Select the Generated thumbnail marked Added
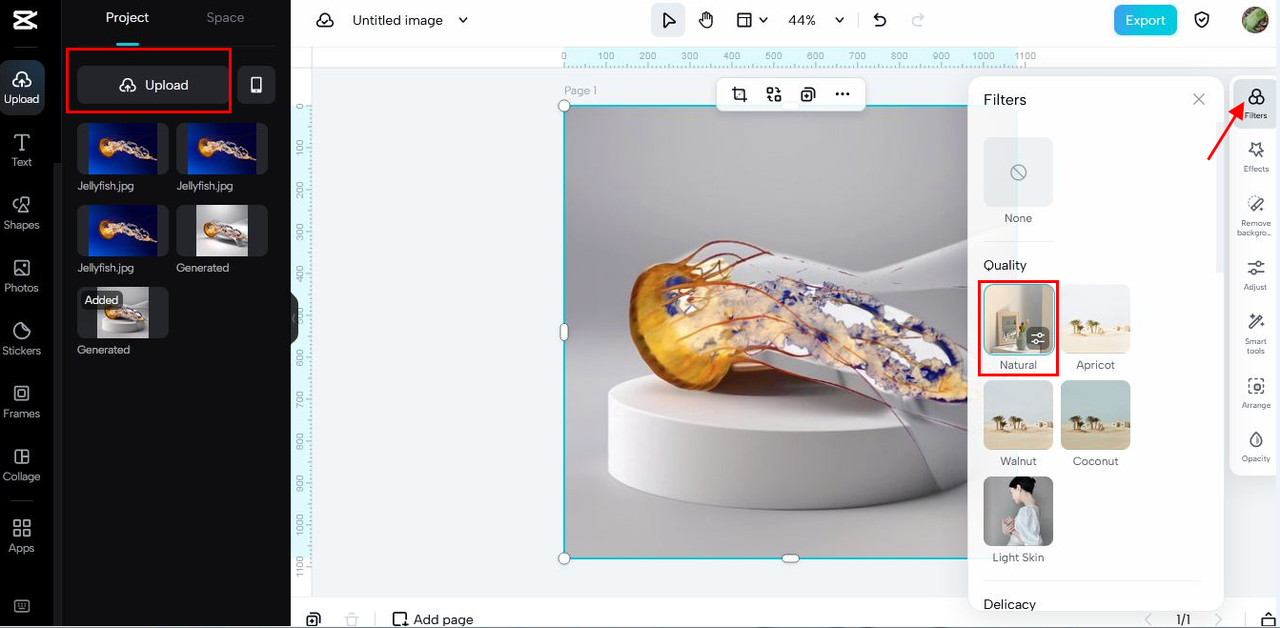This screenshot has width=1280, height=628. 123,312
